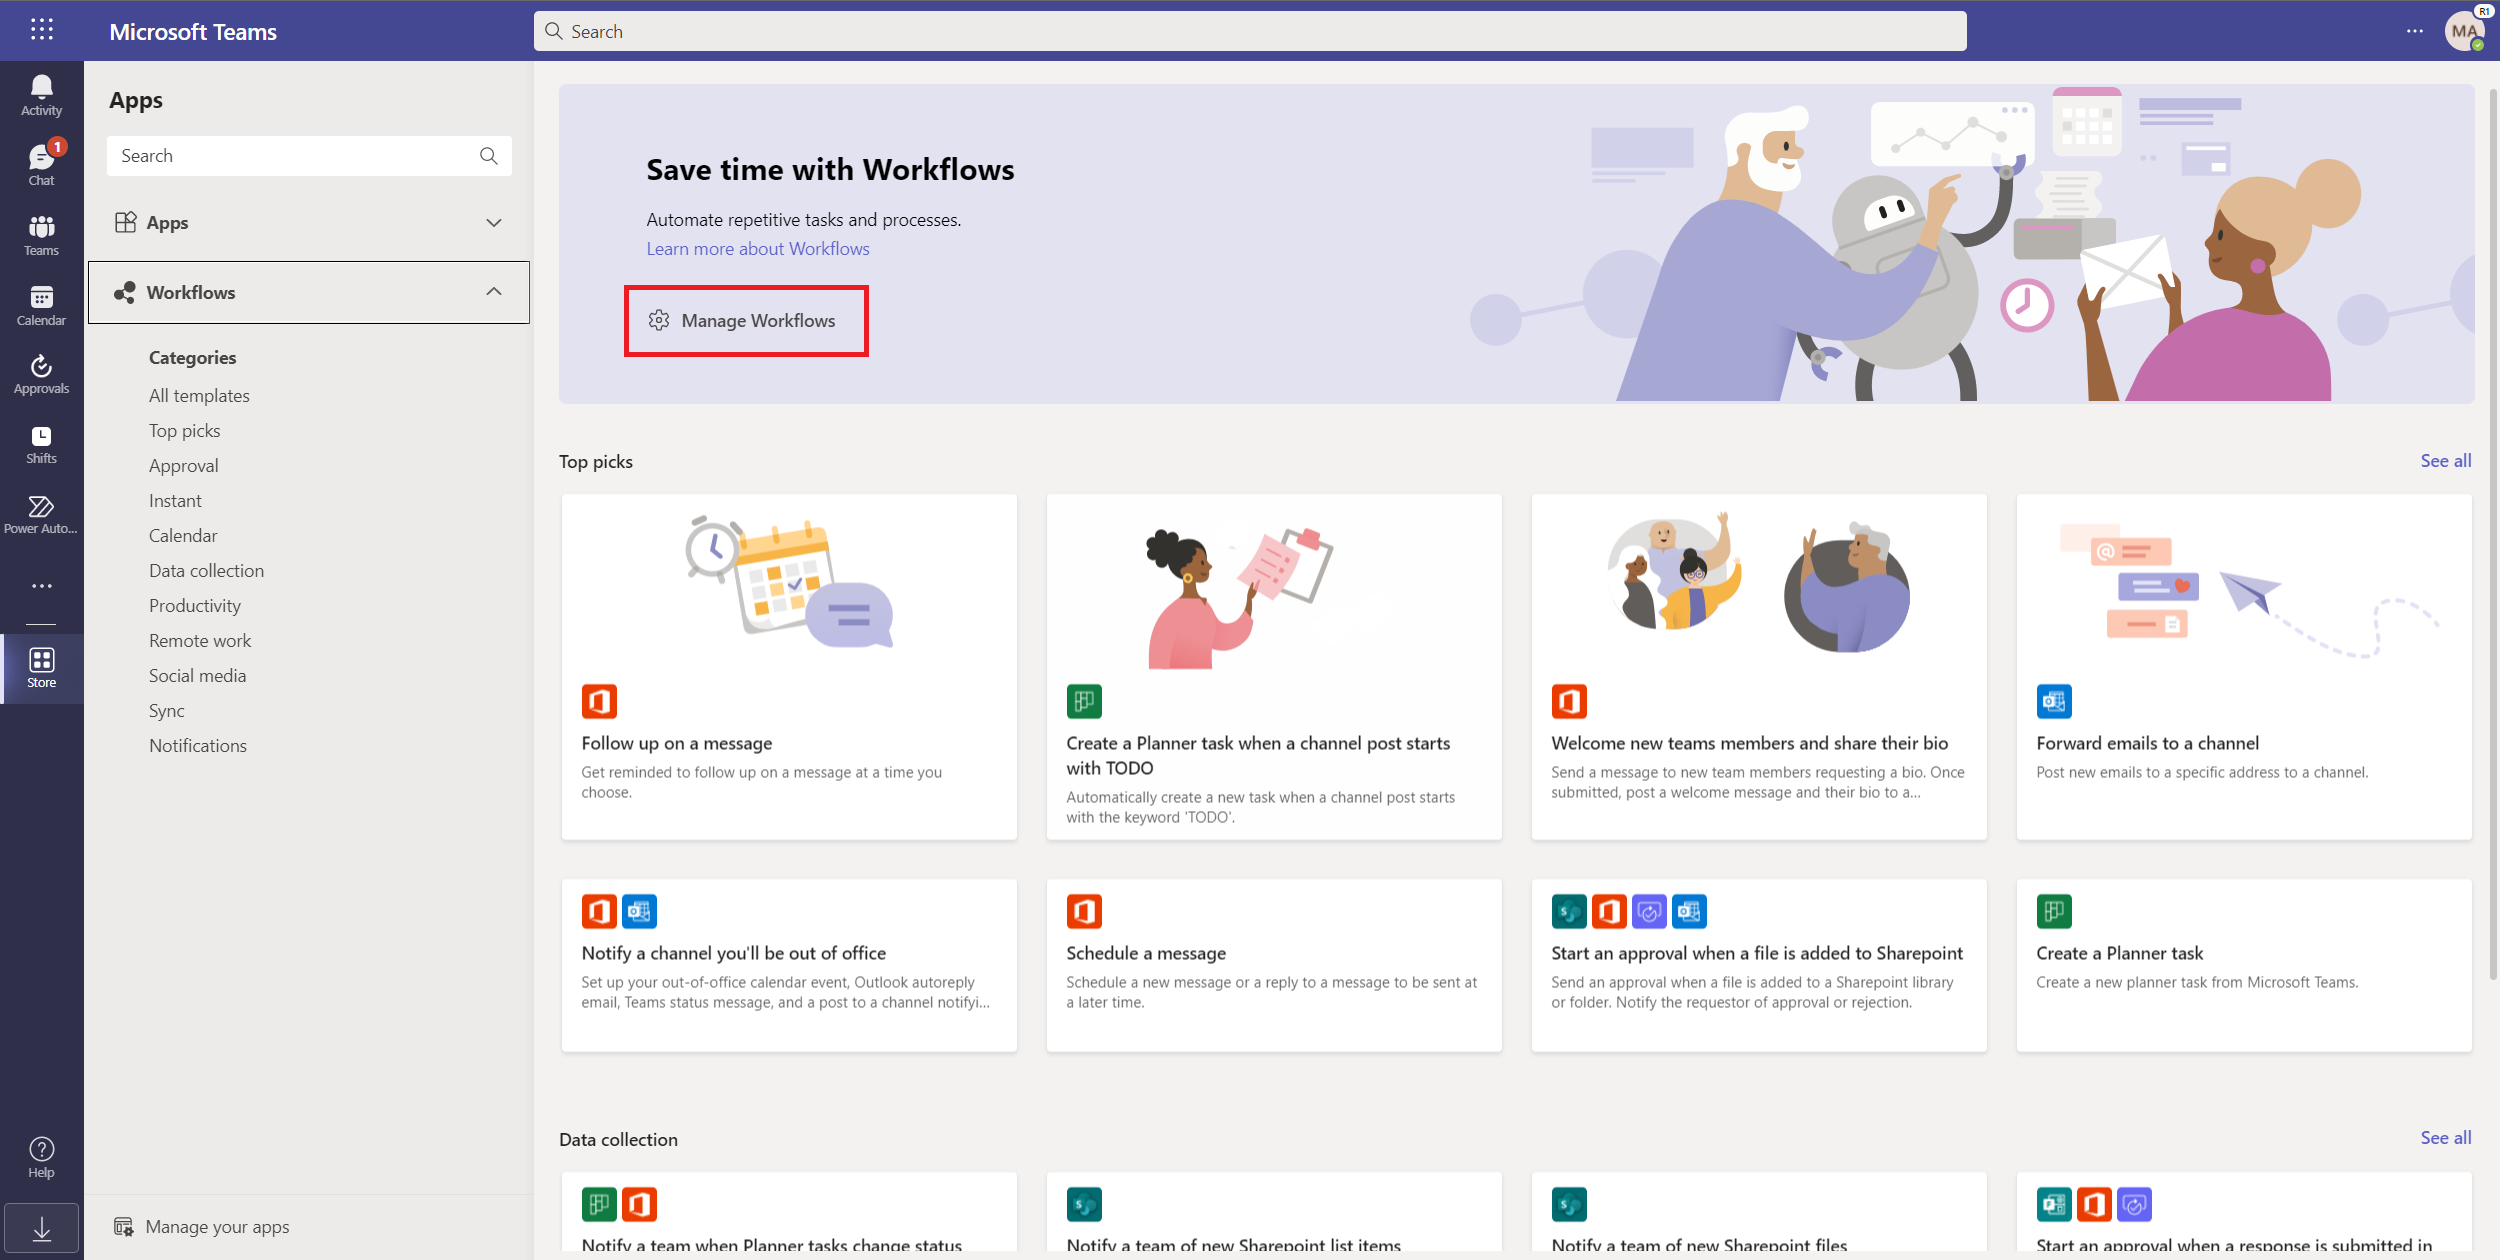
Task: Expand the Workflows section in left panel
Action: [495, 291]
